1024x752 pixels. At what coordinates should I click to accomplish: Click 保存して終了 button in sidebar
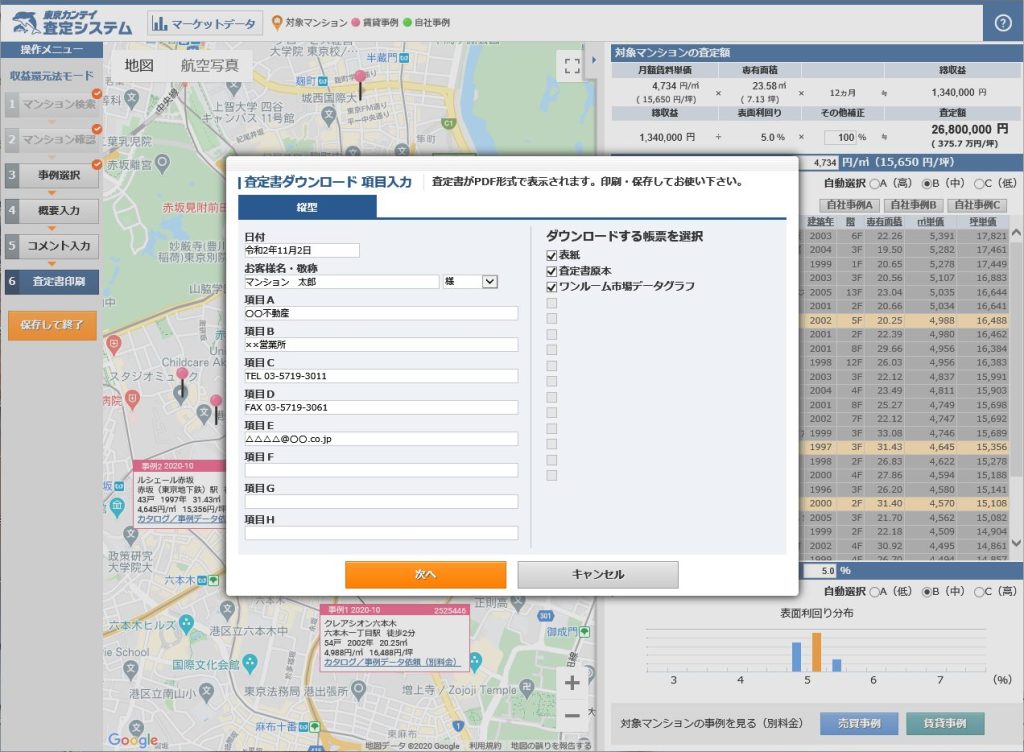tap(52, 325)
